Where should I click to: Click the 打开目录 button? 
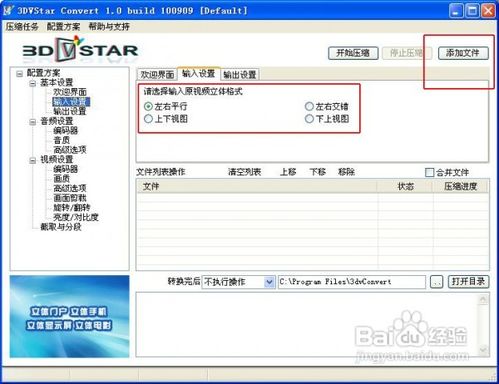click(x=468, y=282)
